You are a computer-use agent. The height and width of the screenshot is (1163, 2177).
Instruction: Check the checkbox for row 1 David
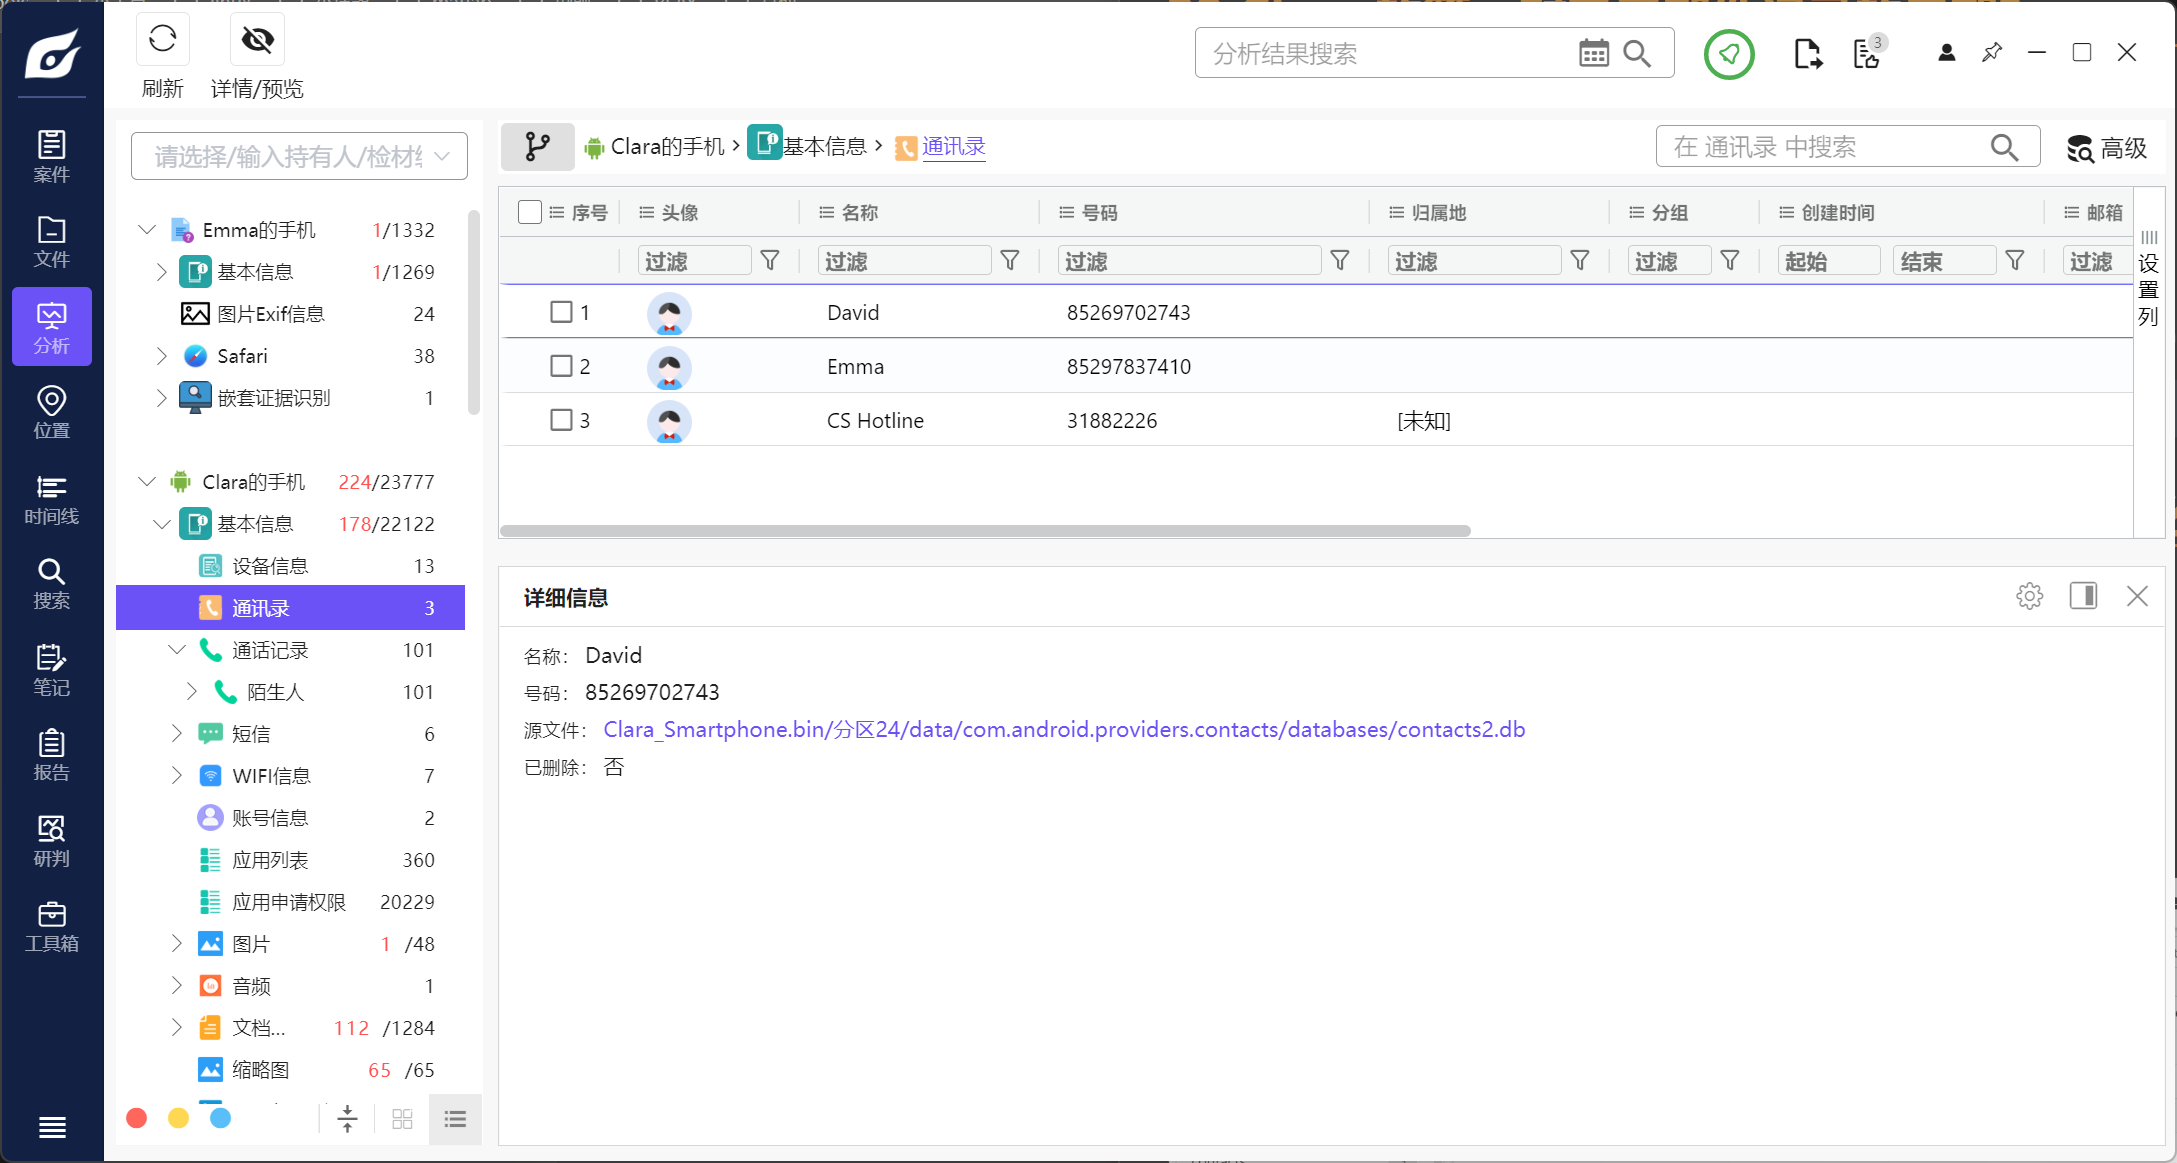pyautogui.click(x=561, y=312)
